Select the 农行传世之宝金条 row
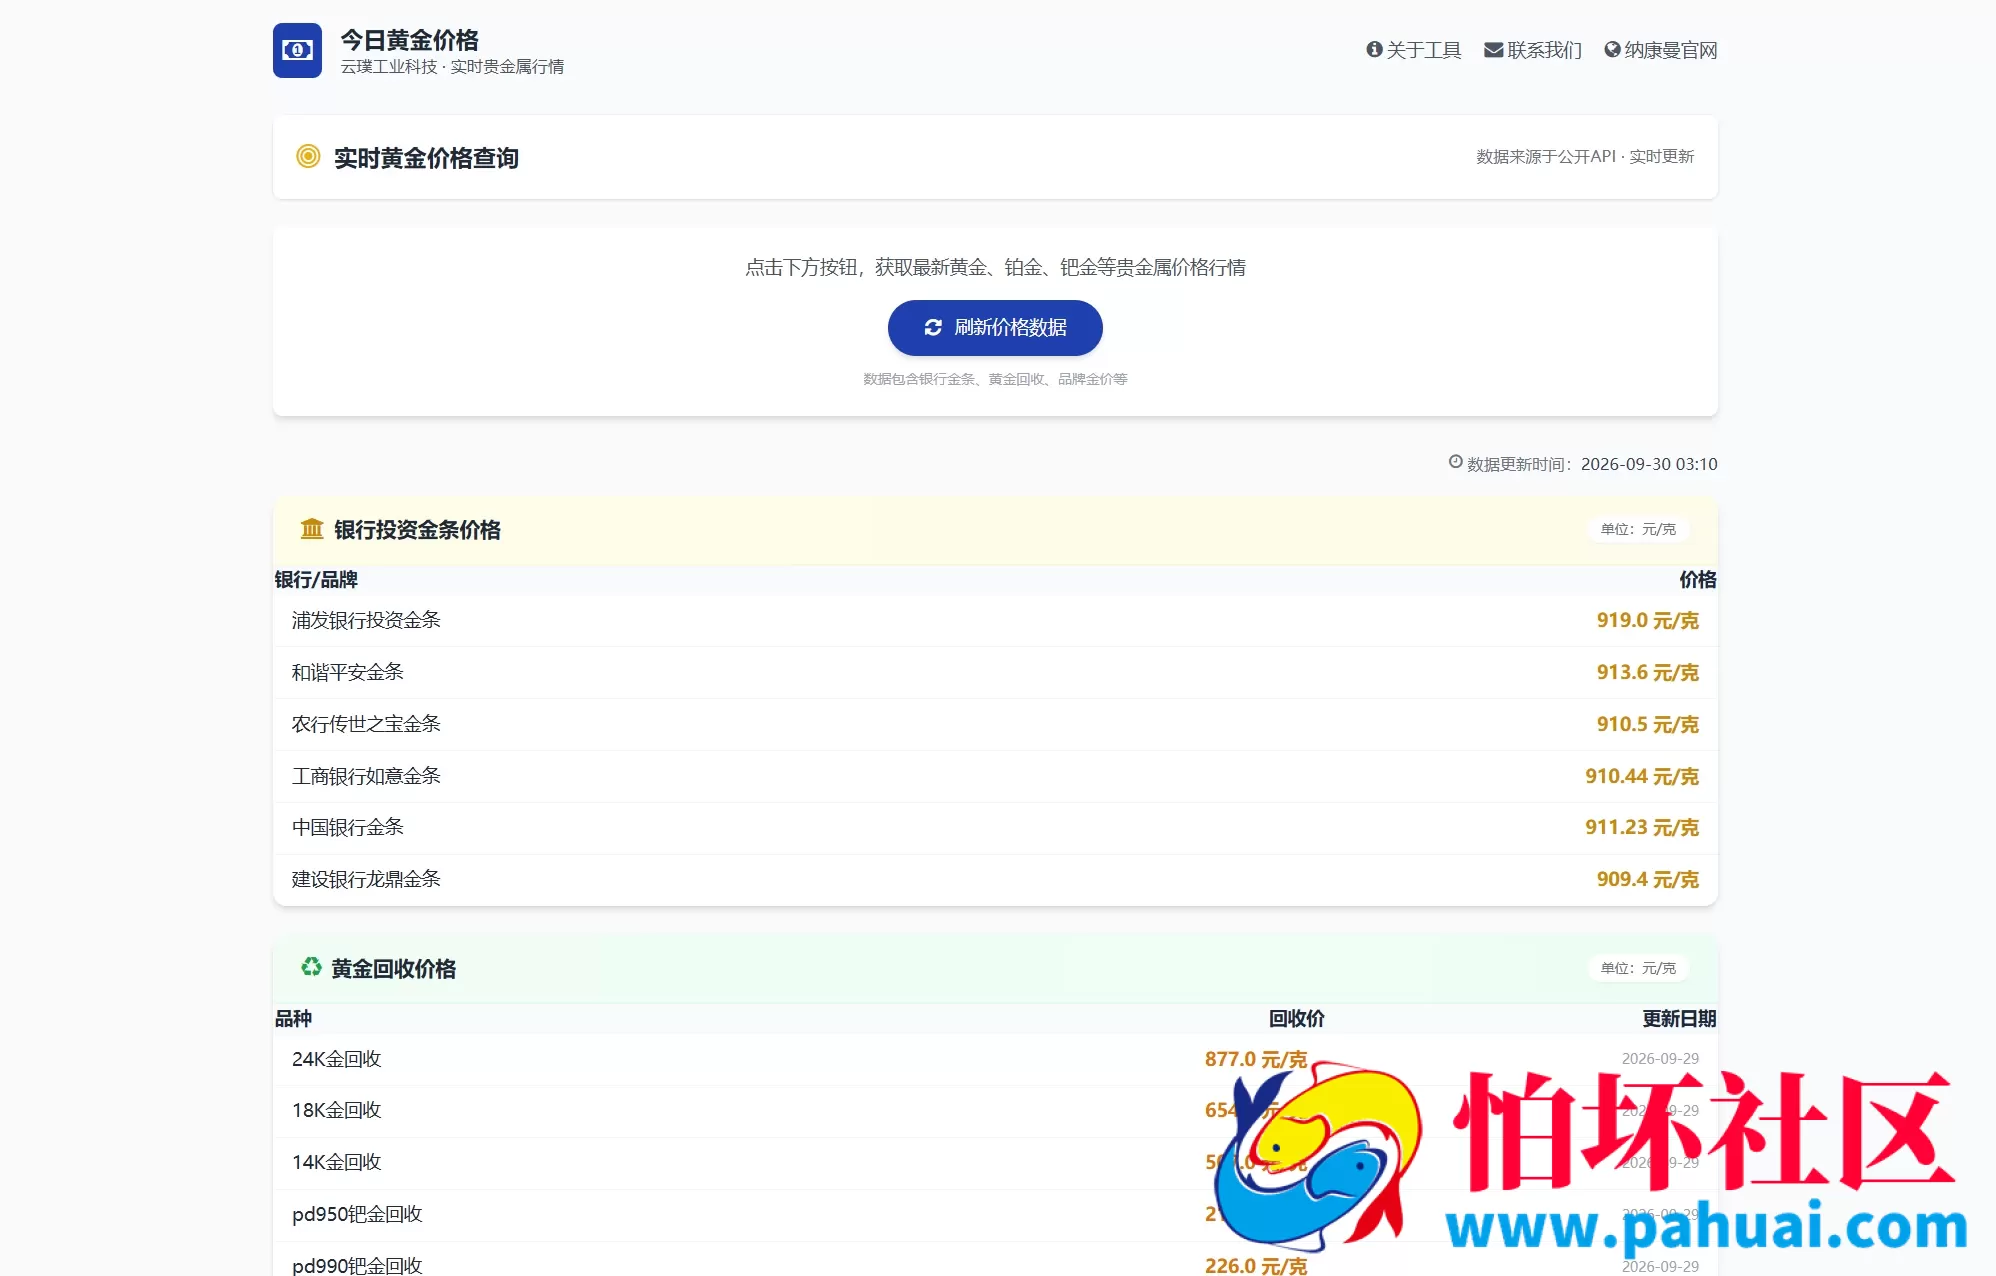 [995, 725]
